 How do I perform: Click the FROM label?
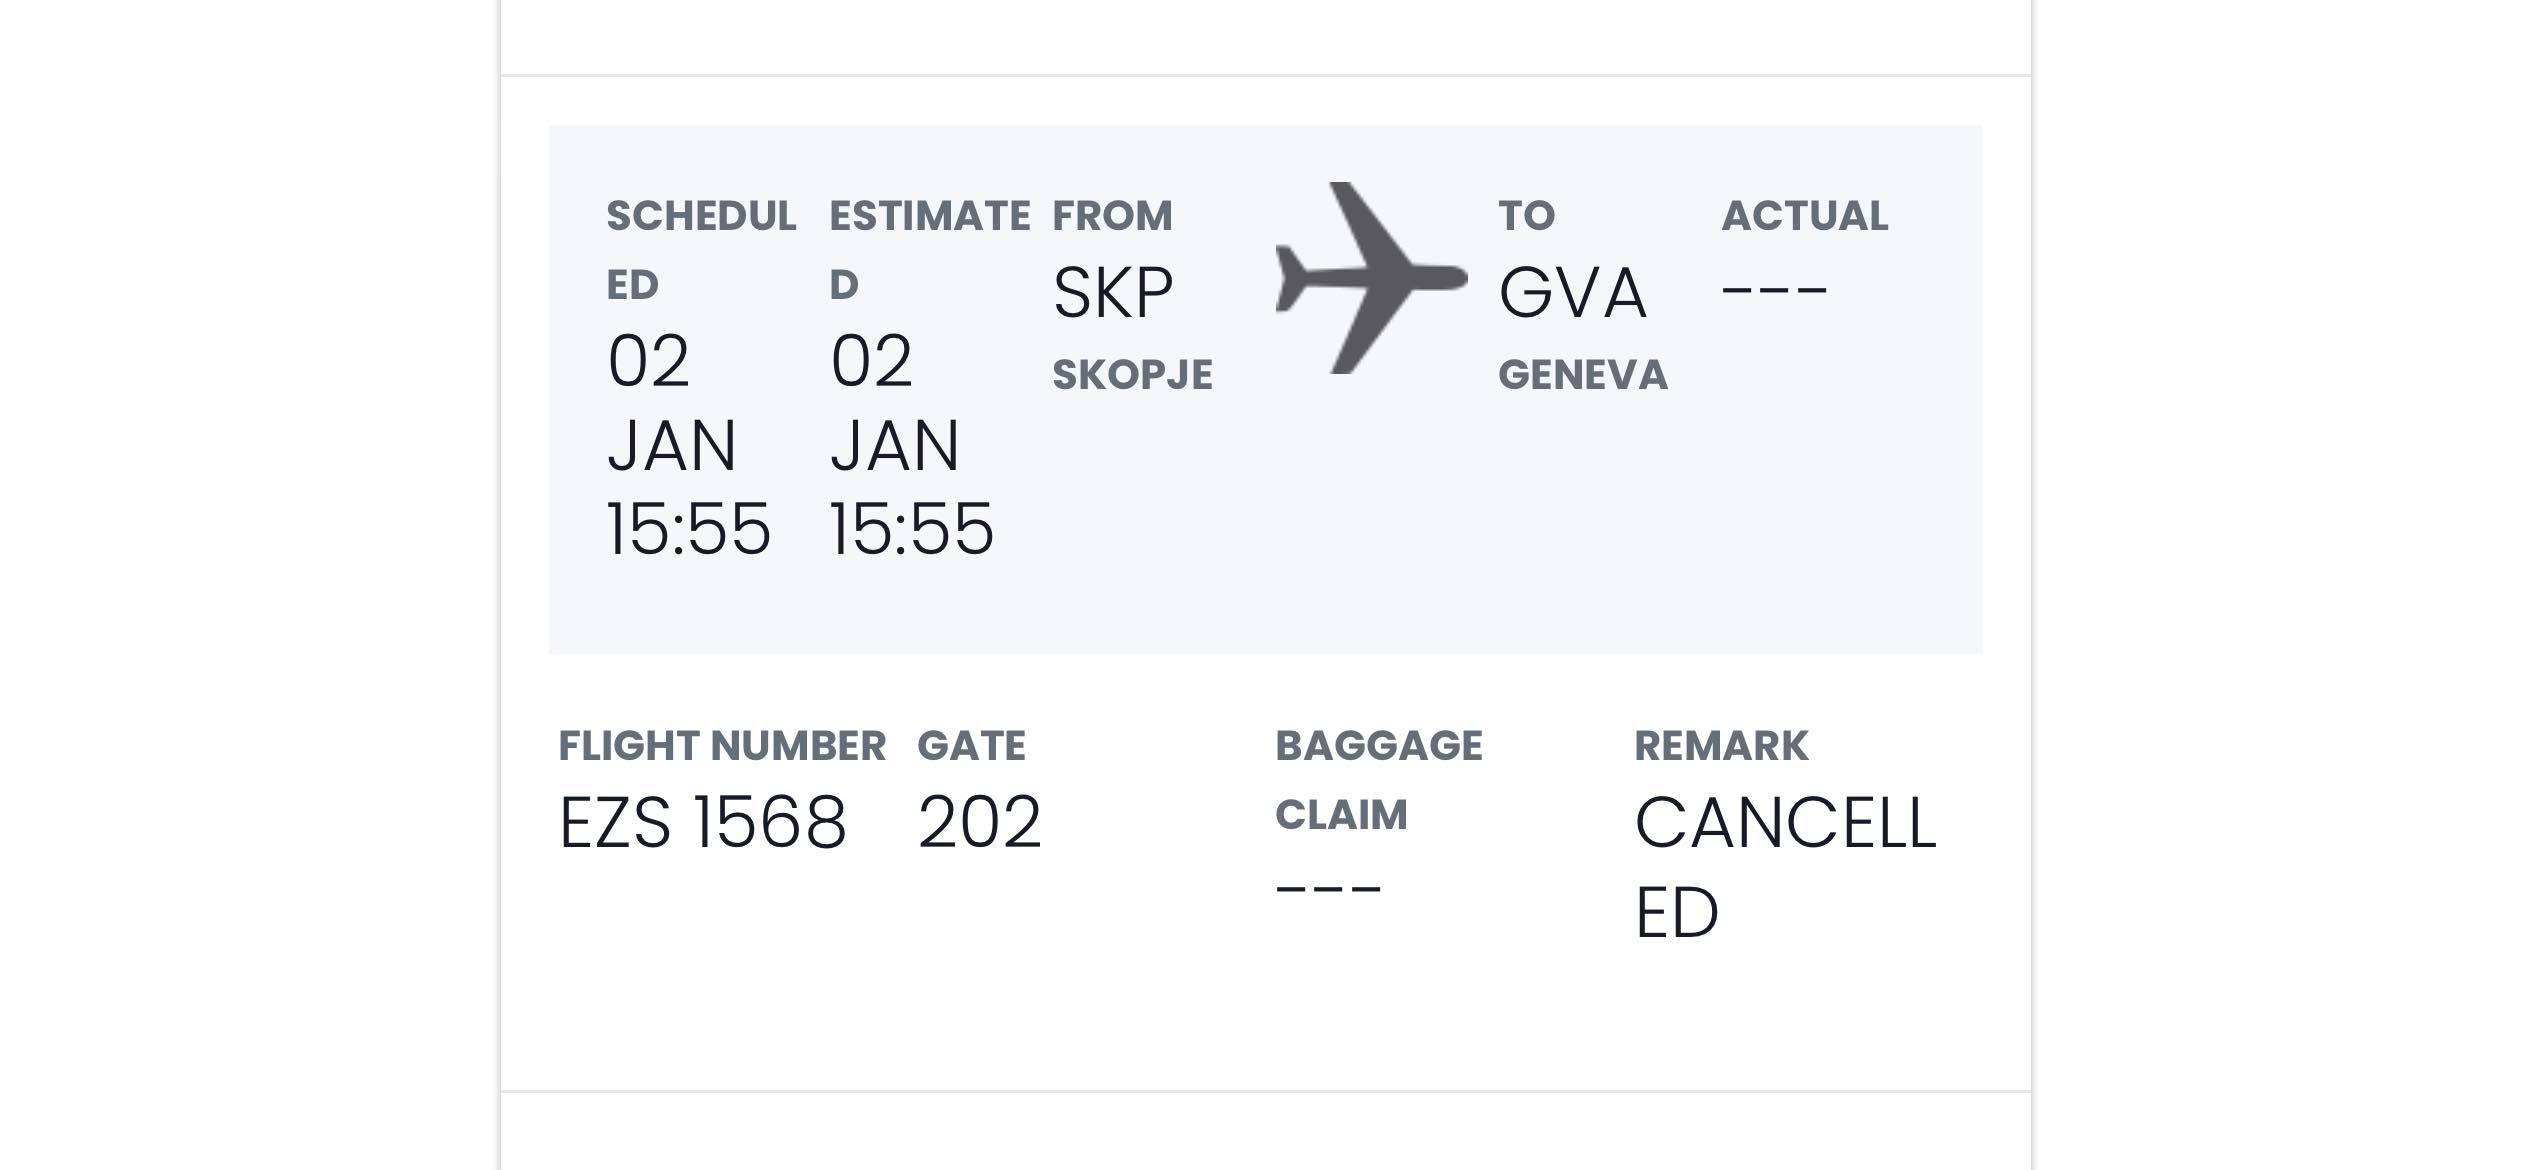tap(1112, 216)
